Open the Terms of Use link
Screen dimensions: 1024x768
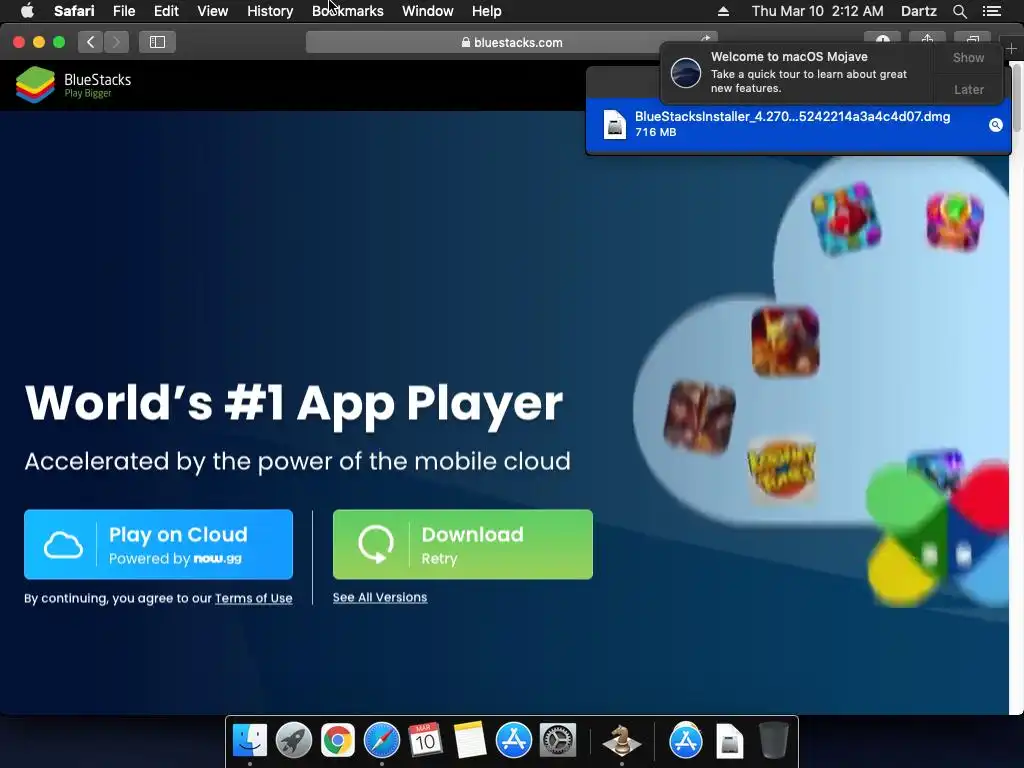(x=253, y=598)
